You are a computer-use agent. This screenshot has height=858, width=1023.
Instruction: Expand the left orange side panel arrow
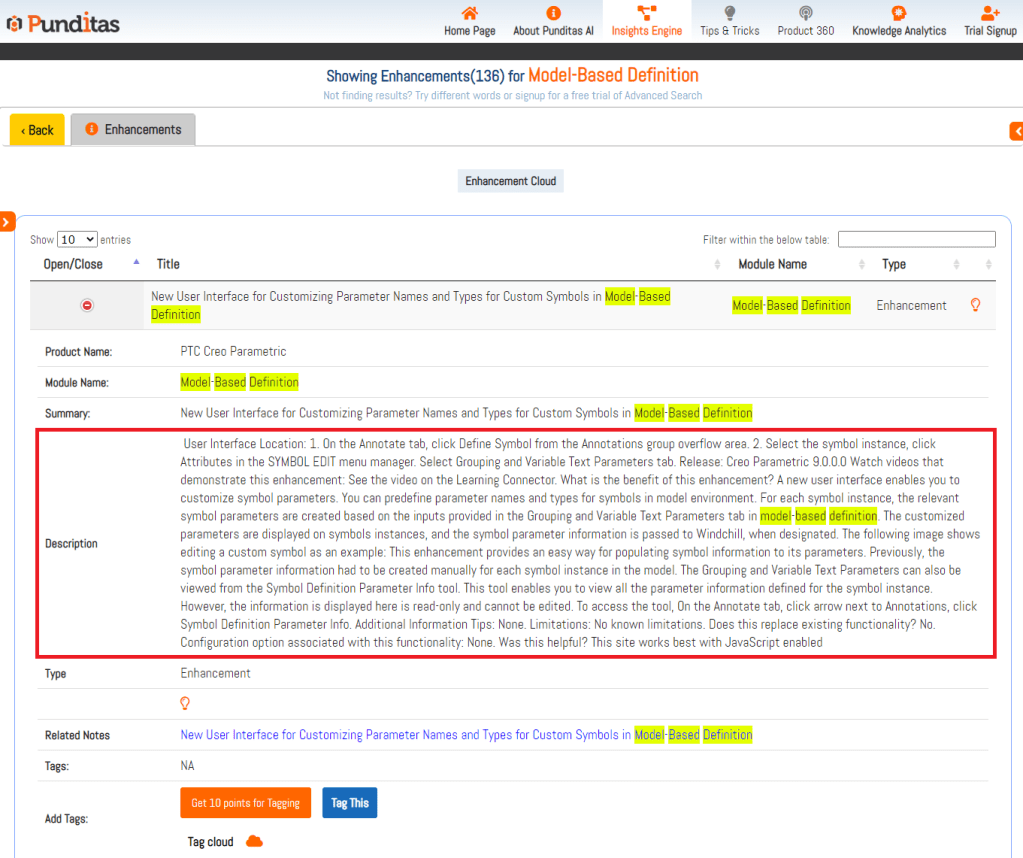6,221
